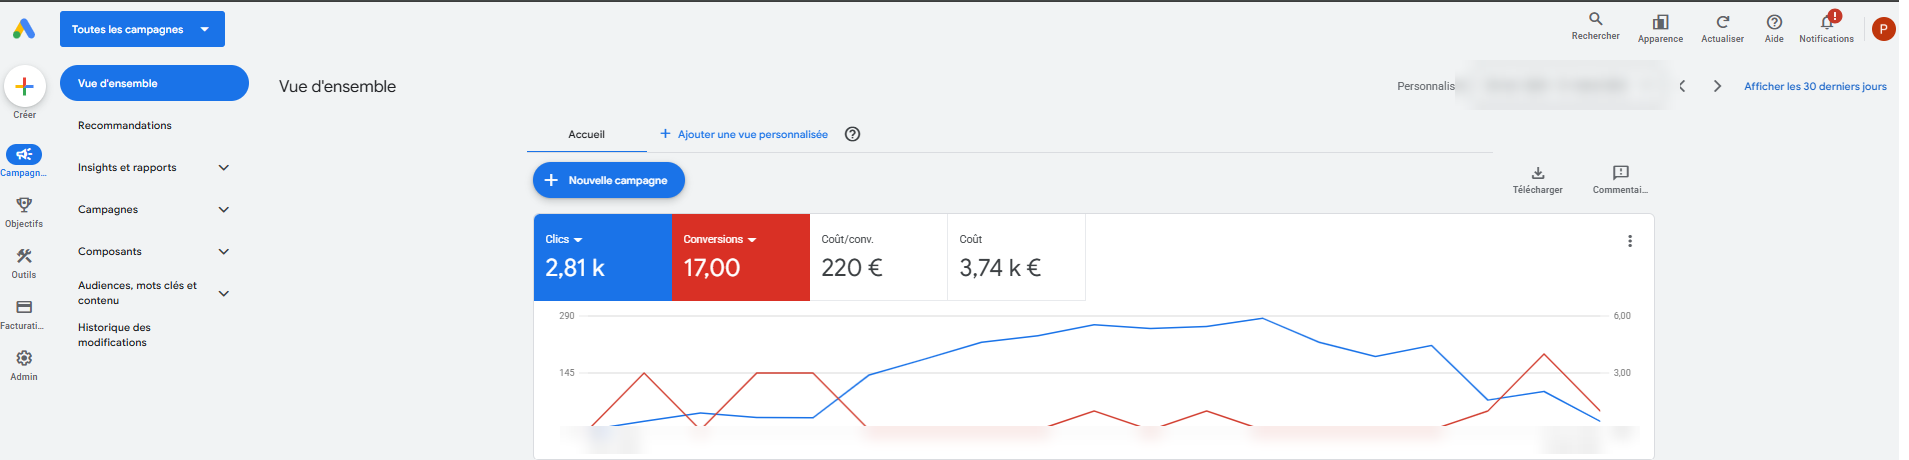Select the Coût metric card

[1016, 257]
